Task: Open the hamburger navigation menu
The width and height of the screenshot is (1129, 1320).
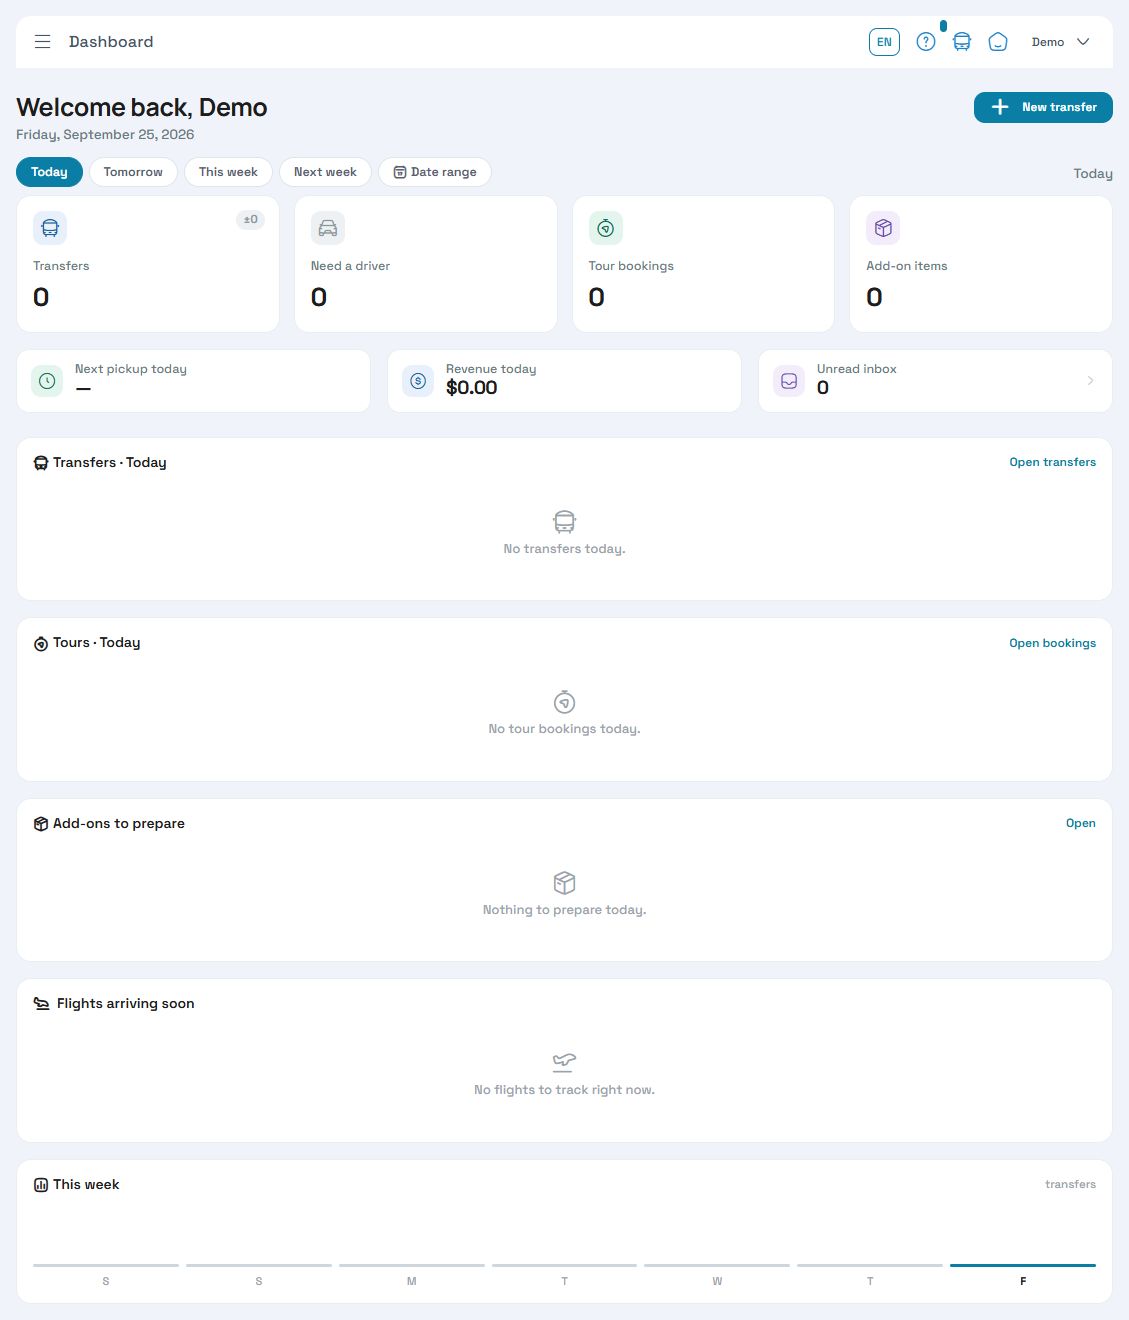Action: click(x=42, y=42)
